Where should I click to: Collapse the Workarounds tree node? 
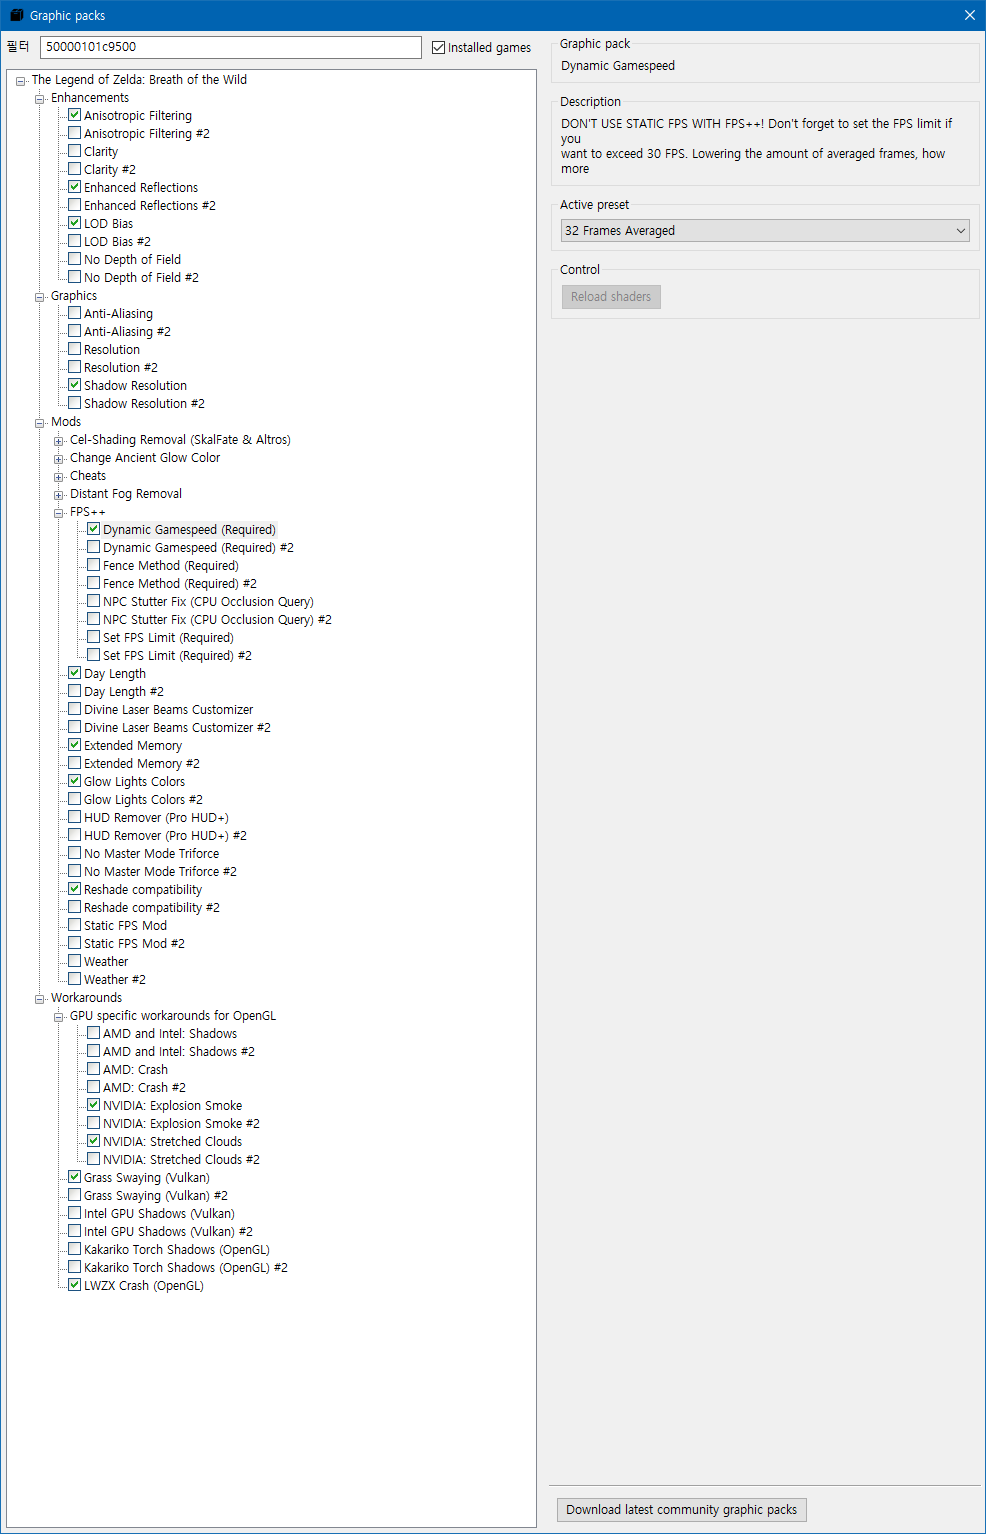click(40, 999)
